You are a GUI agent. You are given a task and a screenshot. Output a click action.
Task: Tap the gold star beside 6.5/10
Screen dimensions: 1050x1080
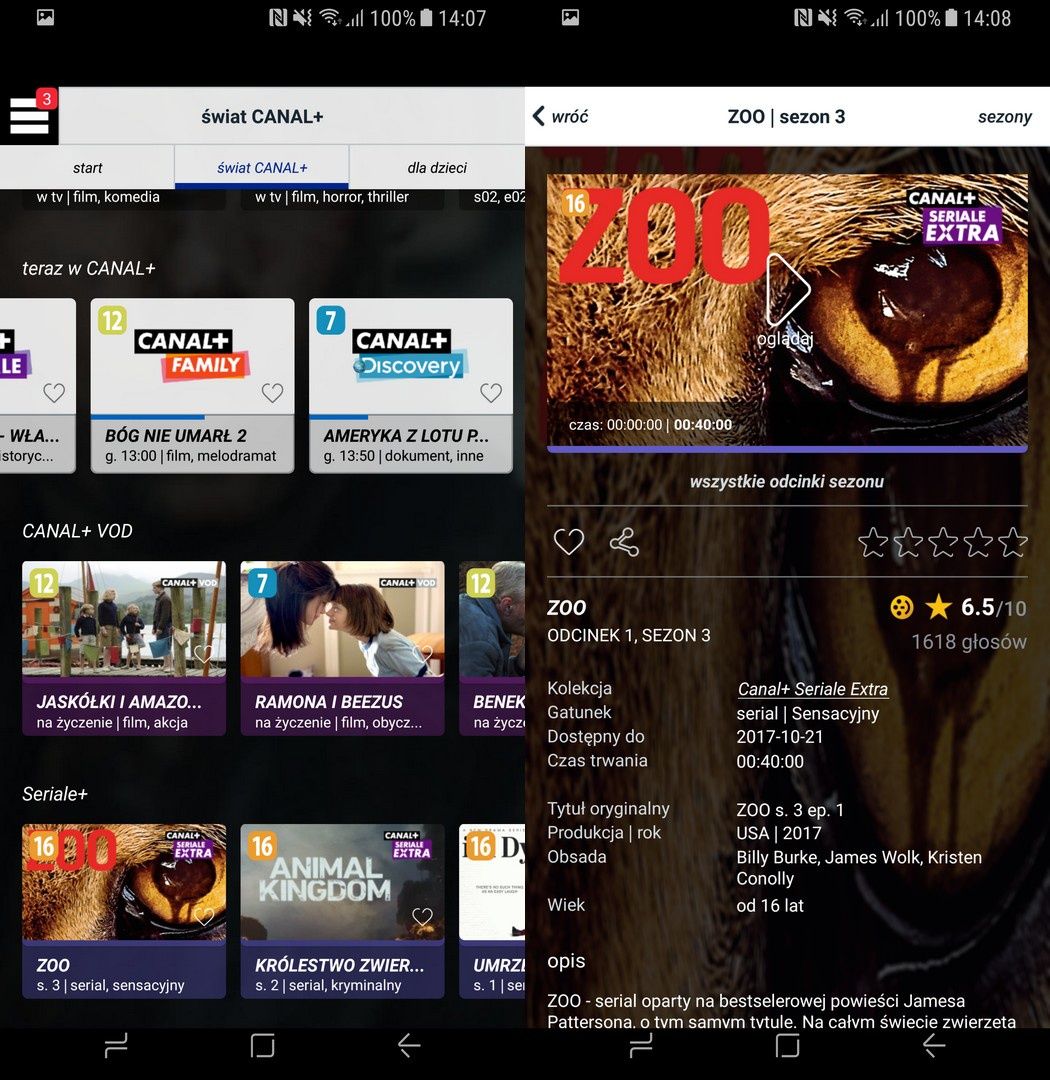pos(938,608)
